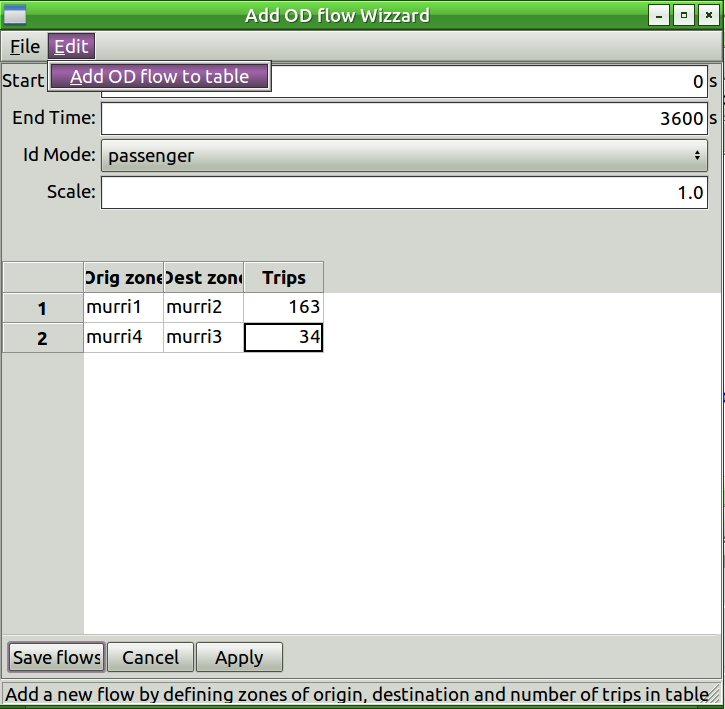The height and width of the screenshot is (709, 725).
Task: Click the End Time input field
Action: 403,118
